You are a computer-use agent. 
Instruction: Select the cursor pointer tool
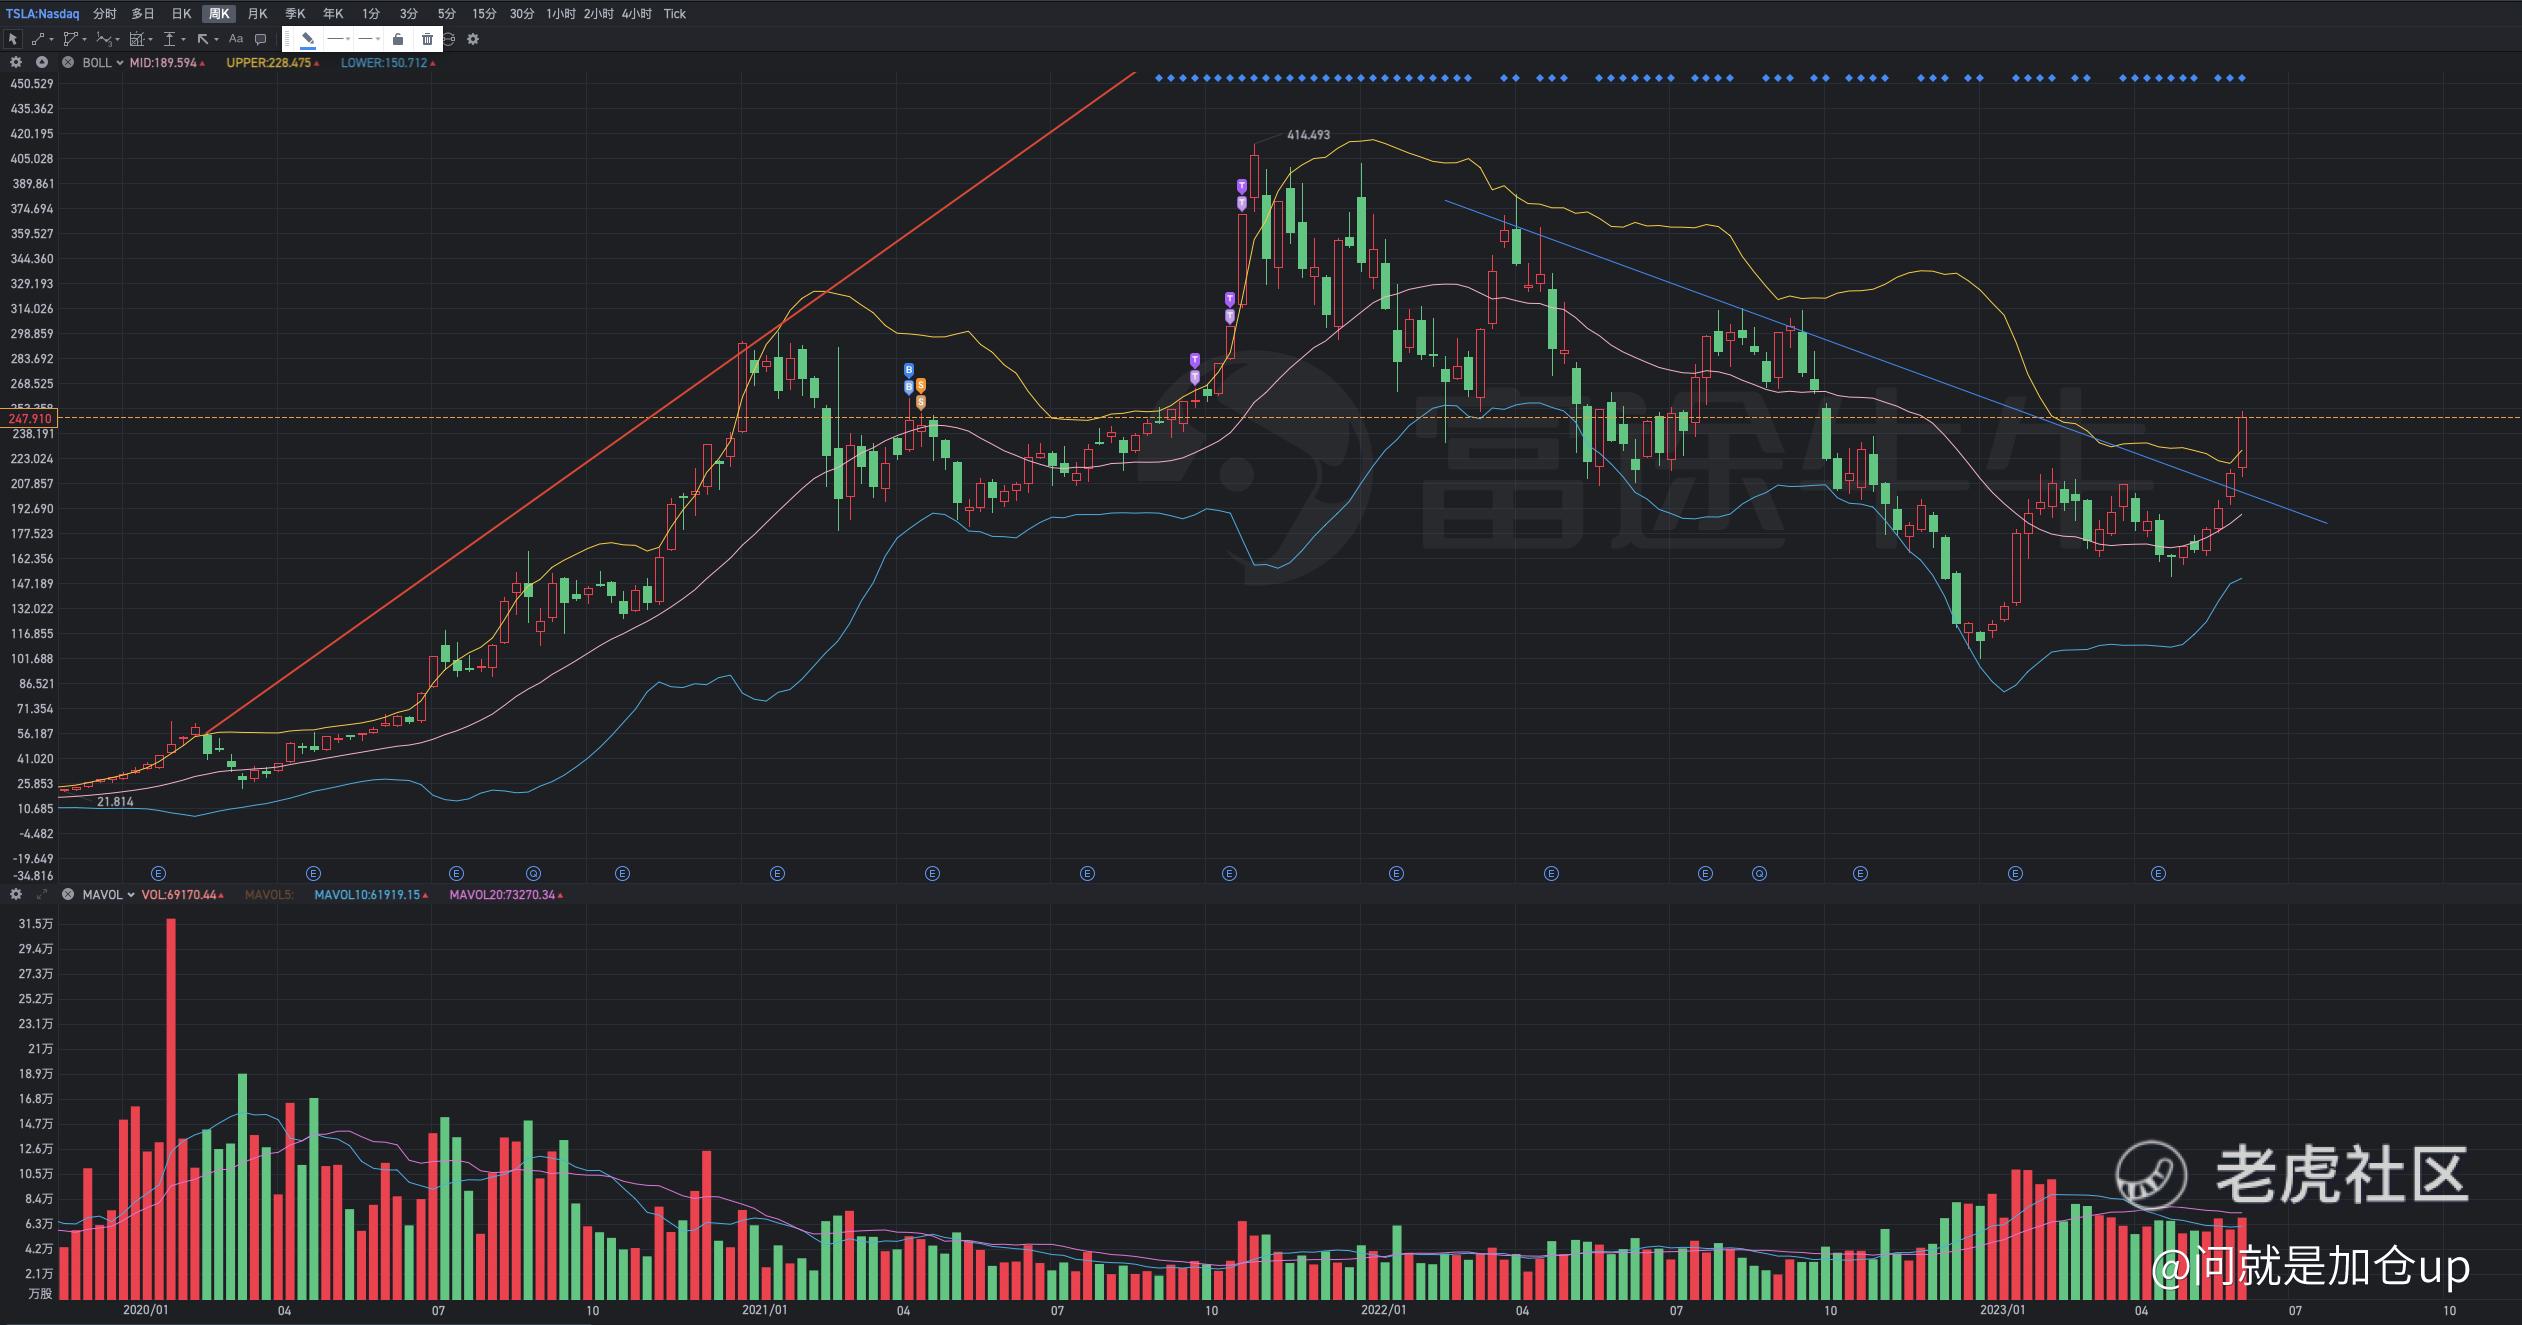point(13,39)
